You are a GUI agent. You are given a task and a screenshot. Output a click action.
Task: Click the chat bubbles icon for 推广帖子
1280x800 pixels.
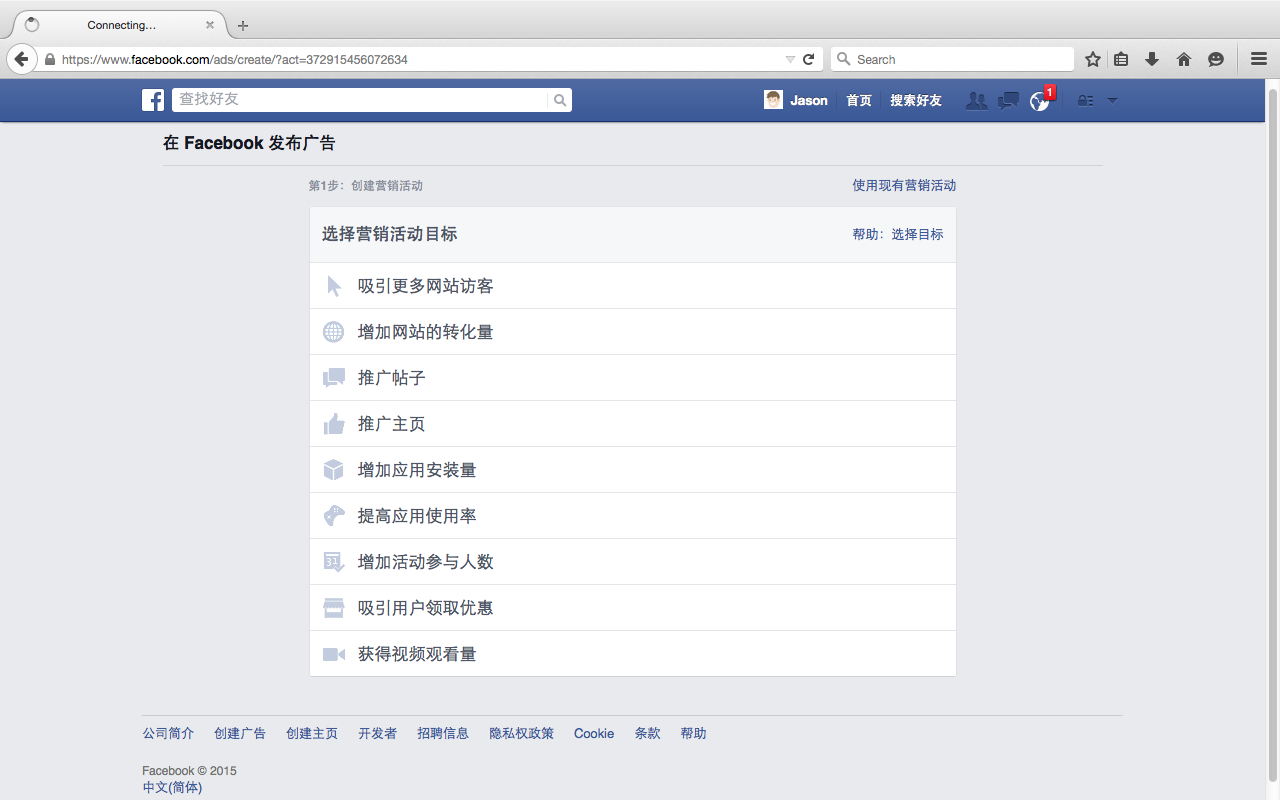[x=334, y=378]
